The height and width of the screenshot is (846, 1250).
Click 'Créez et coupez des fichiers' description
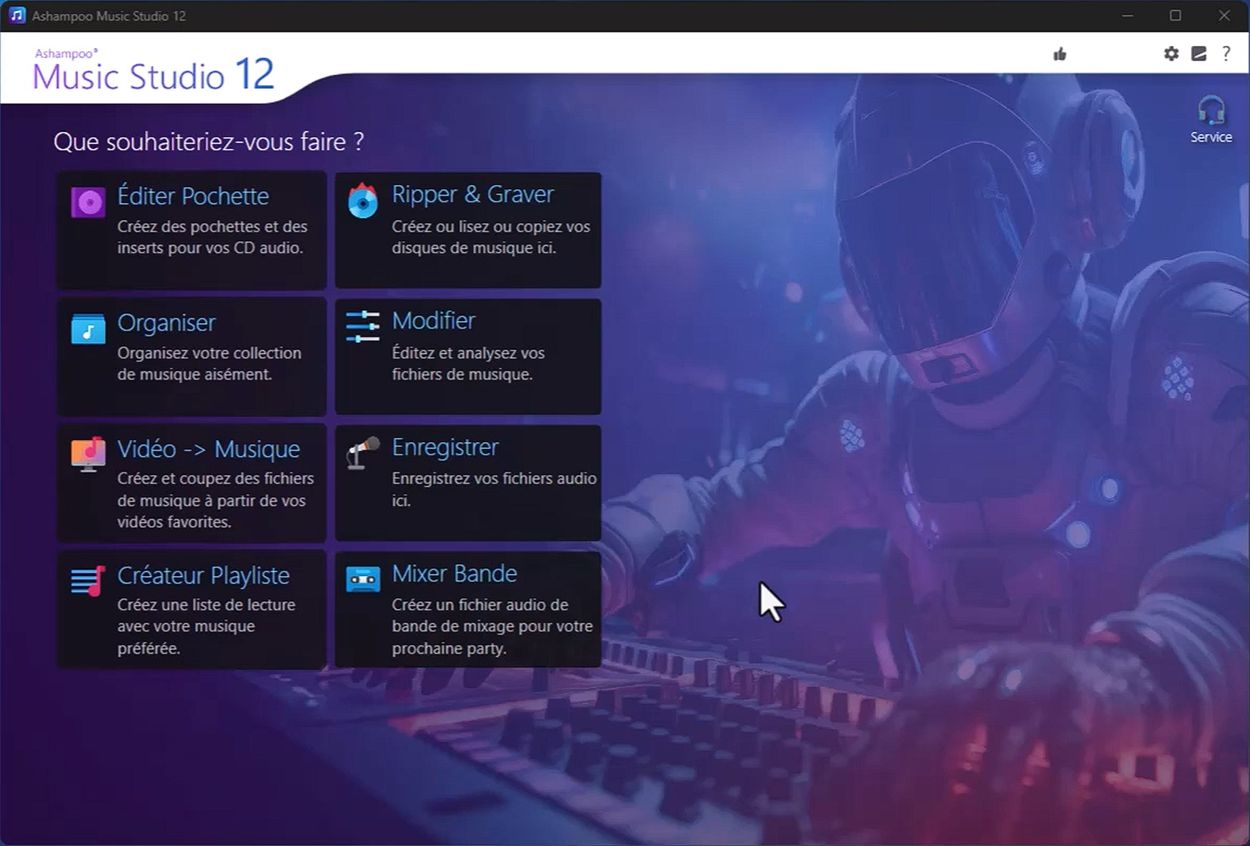click(x=215, y=500)
